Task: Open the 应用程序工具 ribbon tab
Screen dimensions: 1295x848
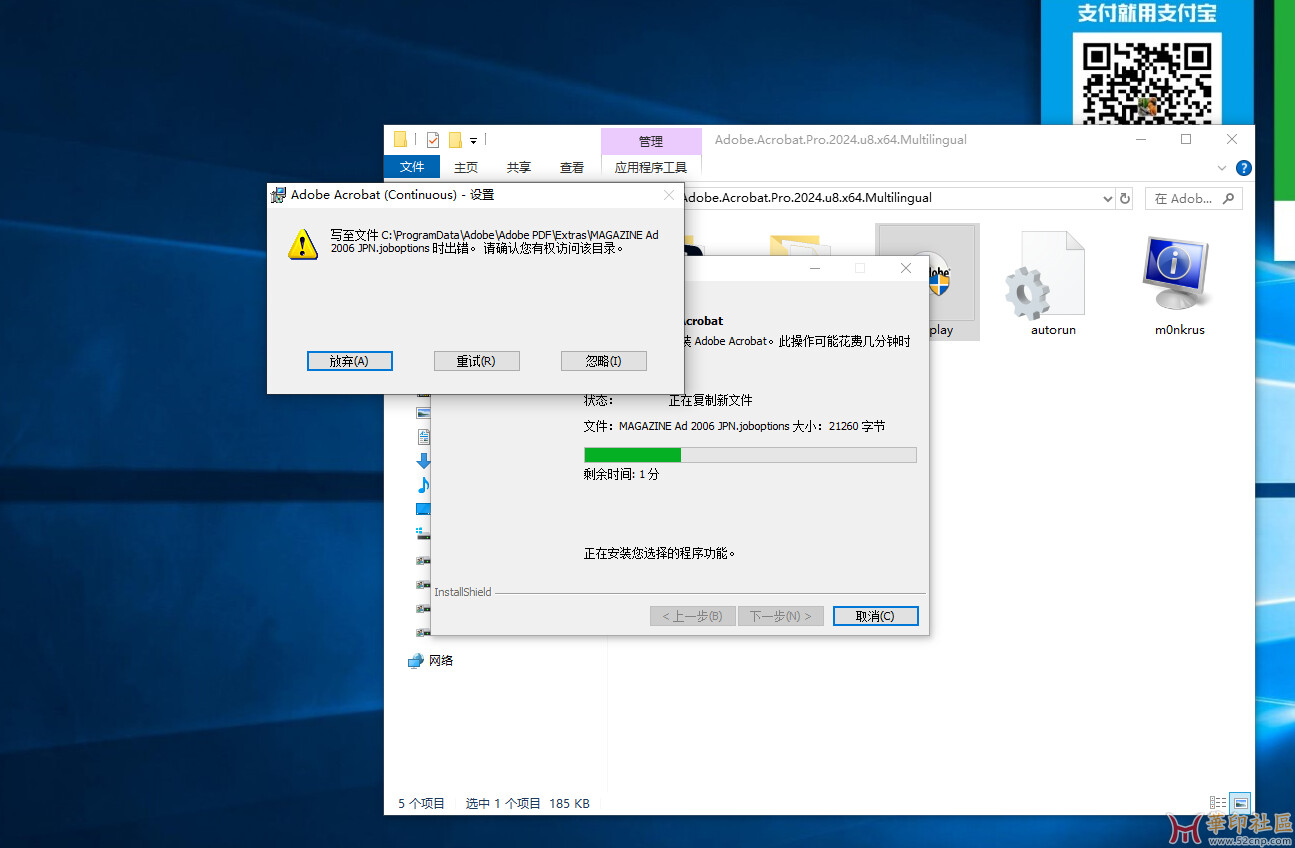Action: 651,167
